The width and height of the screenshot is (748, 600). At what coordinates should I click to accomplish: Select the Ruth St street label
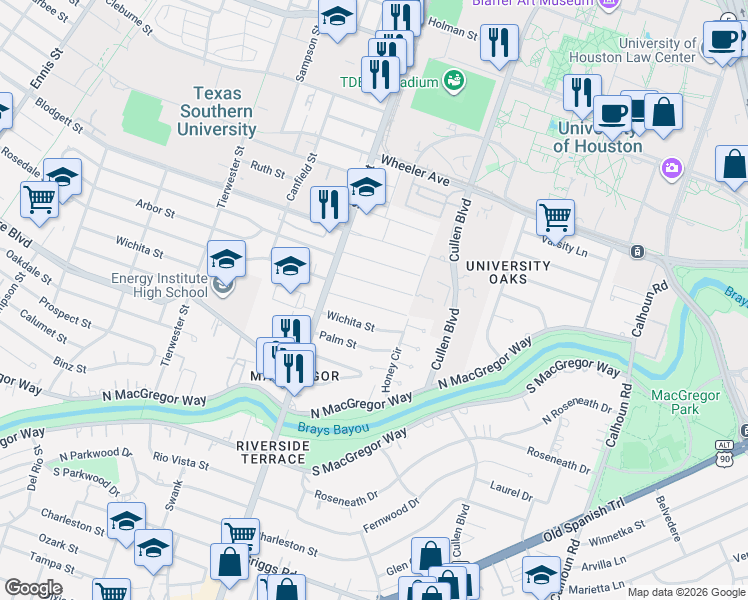click(x=268, y=169)
